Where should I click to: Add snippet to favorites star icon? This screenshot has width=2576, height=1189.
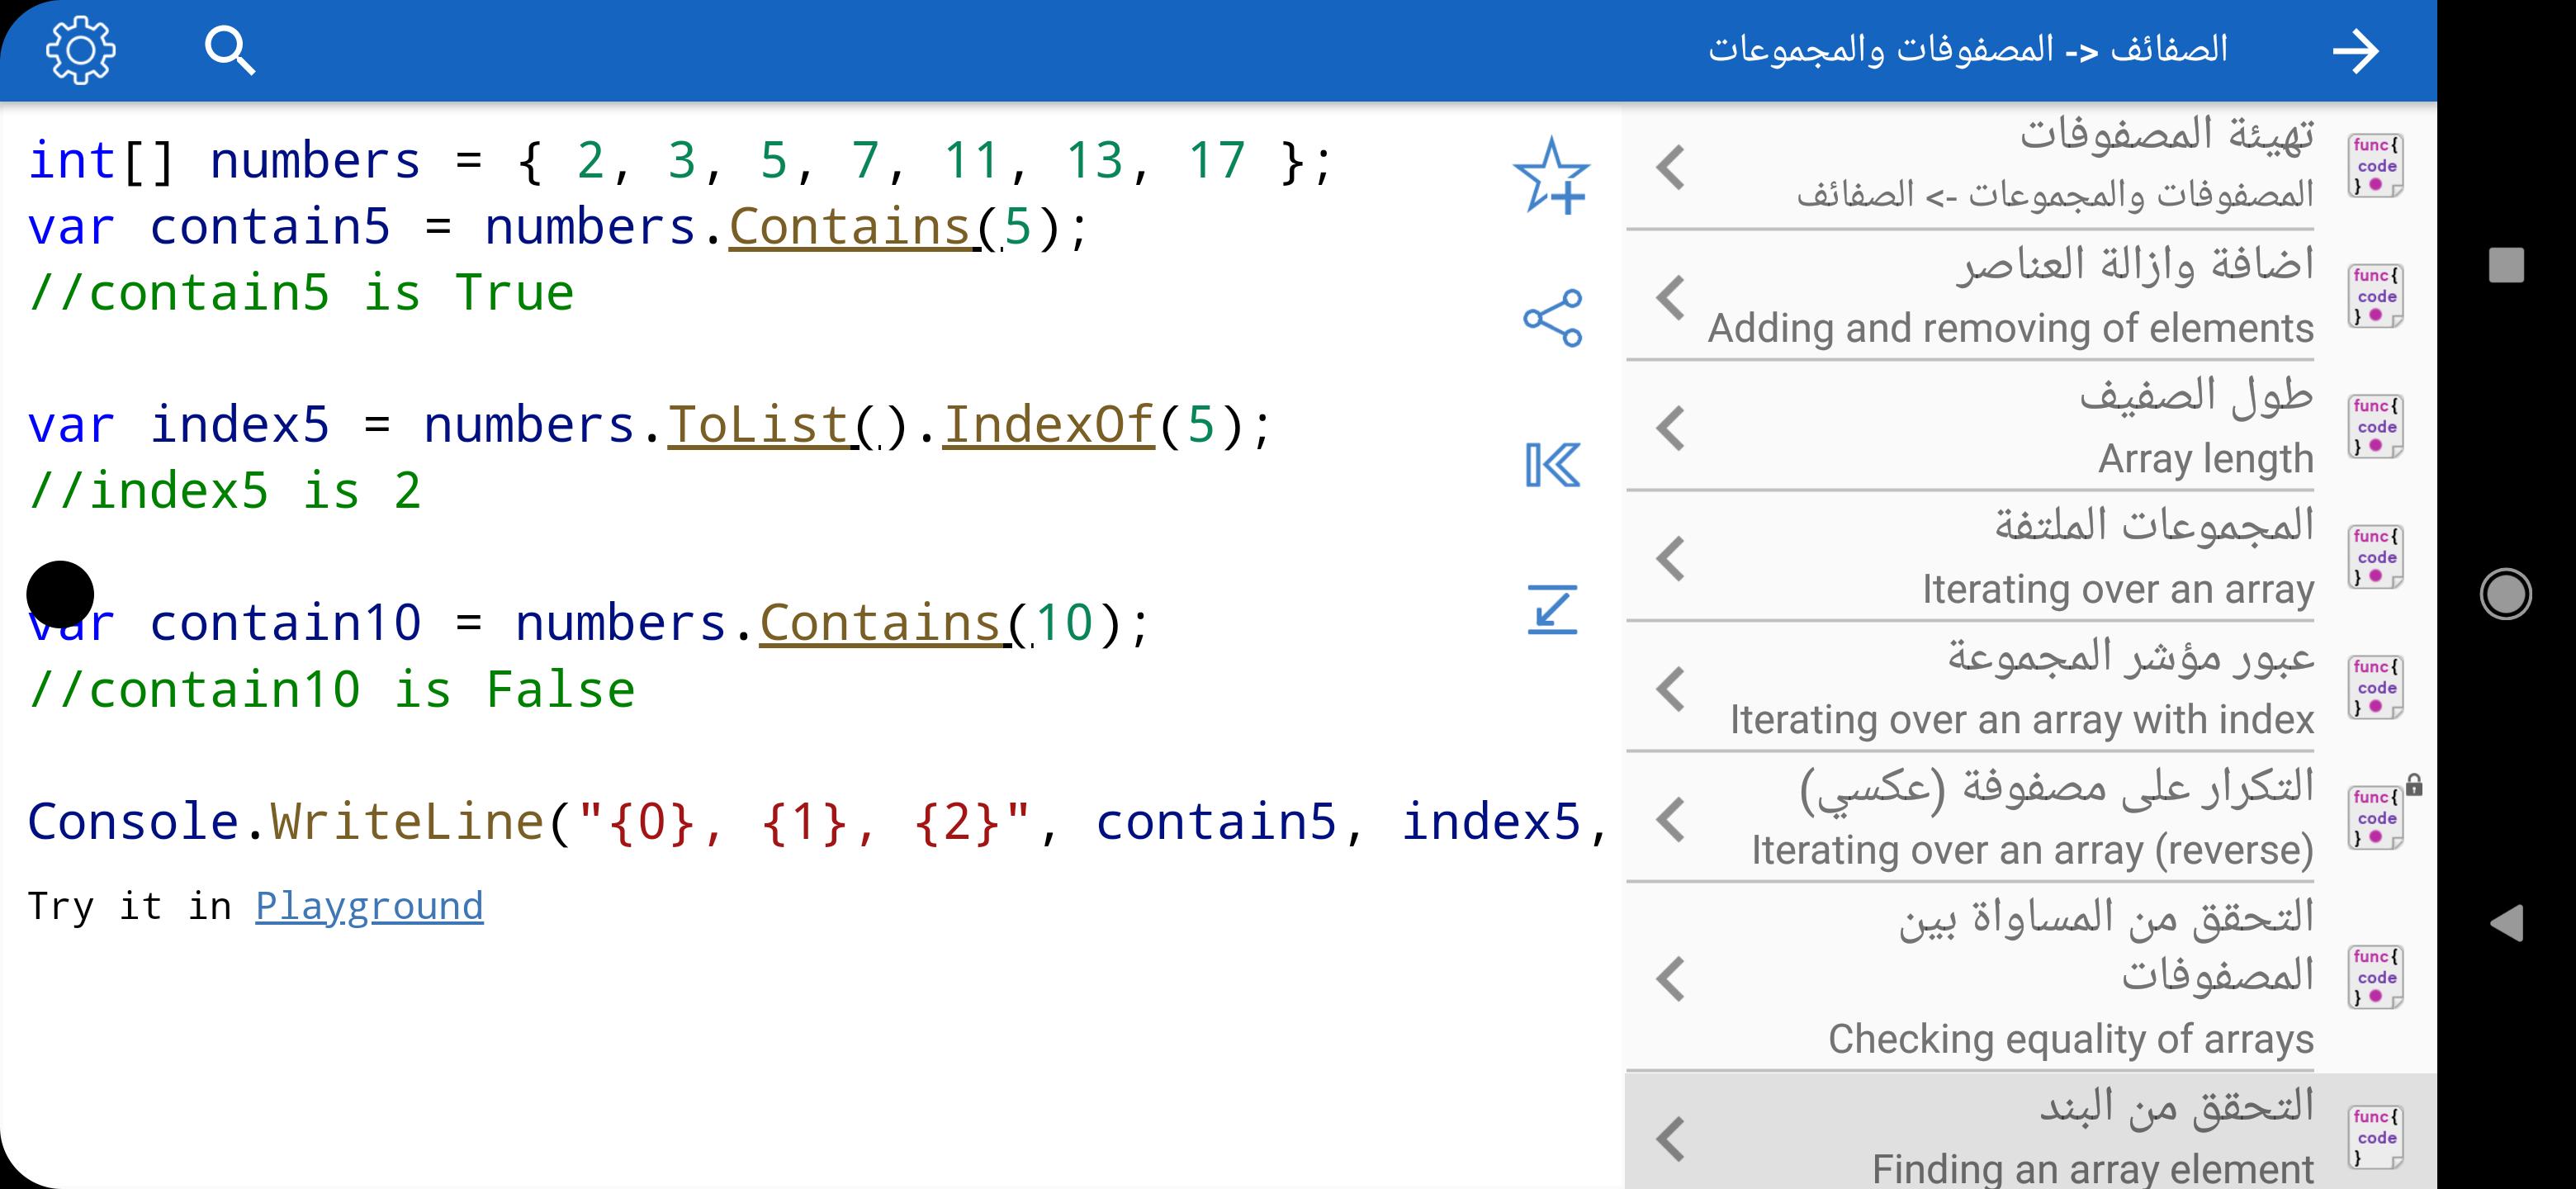tap(1552, 176)
